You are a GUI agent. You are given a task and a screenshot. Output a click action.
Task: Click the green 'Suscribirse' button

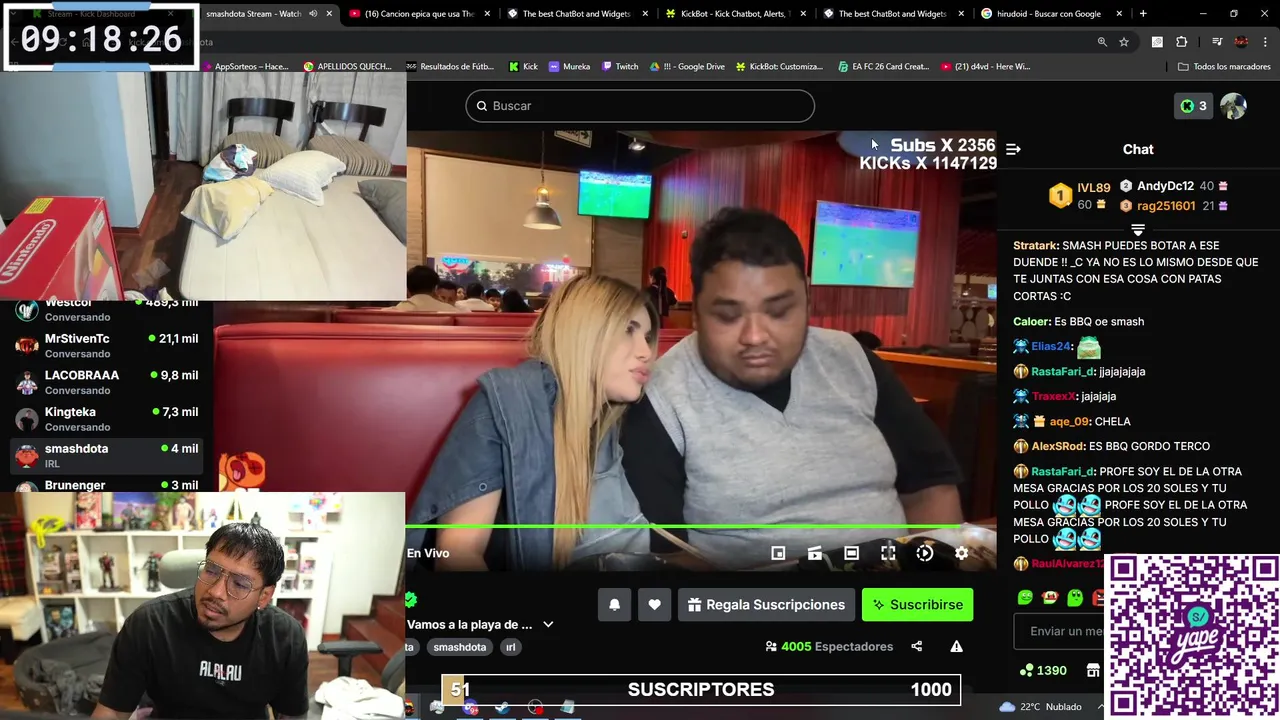[x=917, y=605]
